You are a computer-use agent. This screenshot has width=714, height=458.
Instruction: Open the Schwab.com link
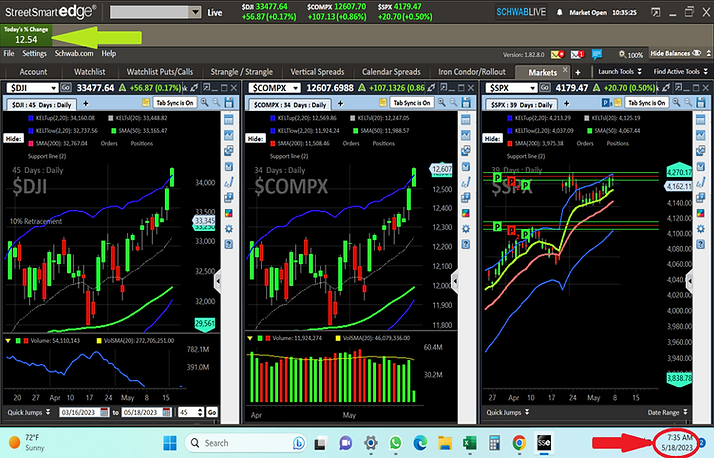[x=74, y=53]
